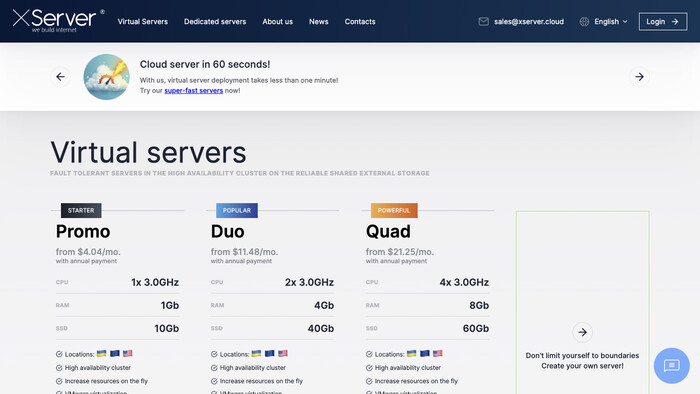The image size is (700, 394).
Task: Open the News page
Action: point(318,21)
